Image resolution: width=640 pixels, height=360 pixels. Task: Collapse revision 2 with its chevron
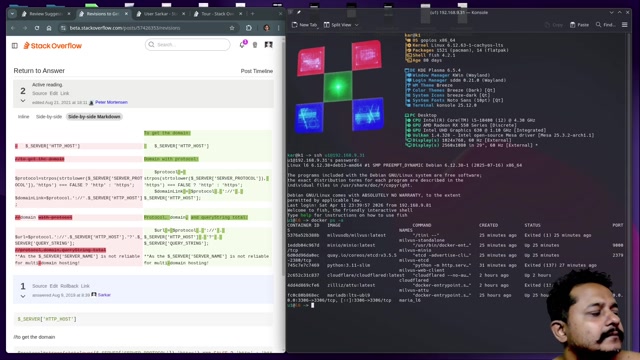[x=23, y=101]
